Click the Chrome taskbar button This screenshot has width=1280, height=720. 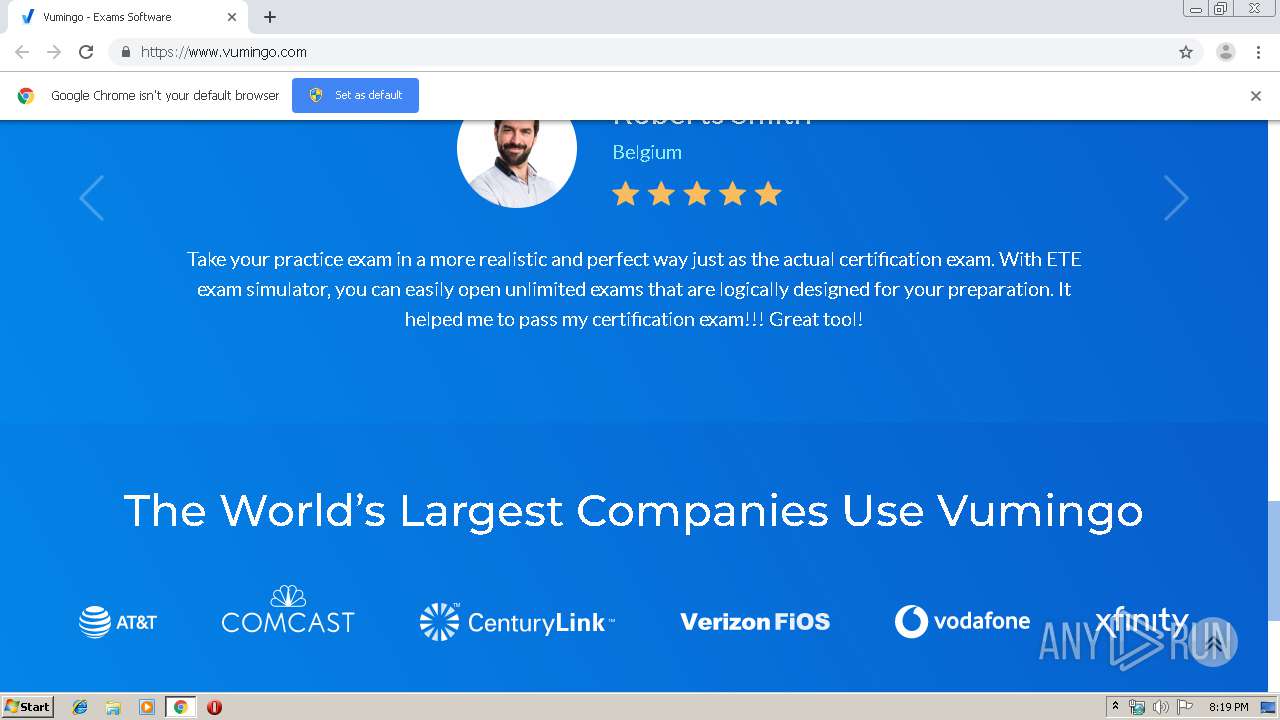click(180, 707)
